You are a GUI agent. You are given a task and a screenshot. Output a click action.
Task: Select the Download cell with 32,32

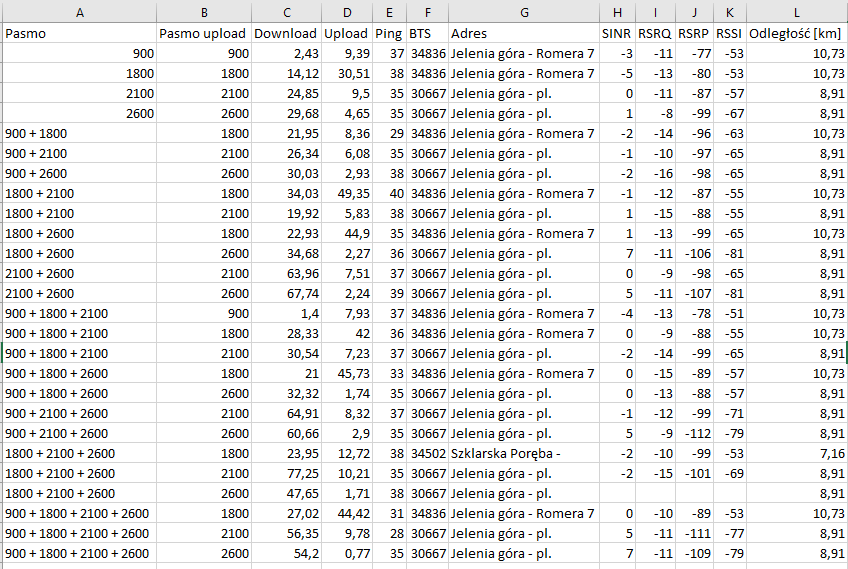[287, 394]
